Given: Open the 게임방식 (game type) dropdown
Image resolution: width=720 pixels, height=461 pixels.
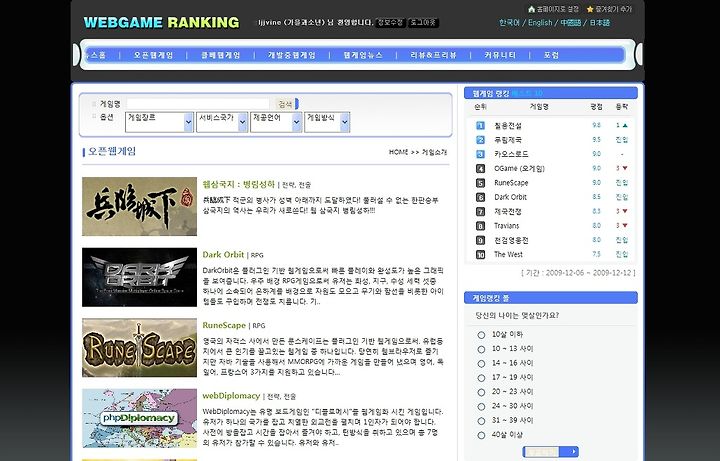Looking at the screenshot, I should (x=327, y=122).
